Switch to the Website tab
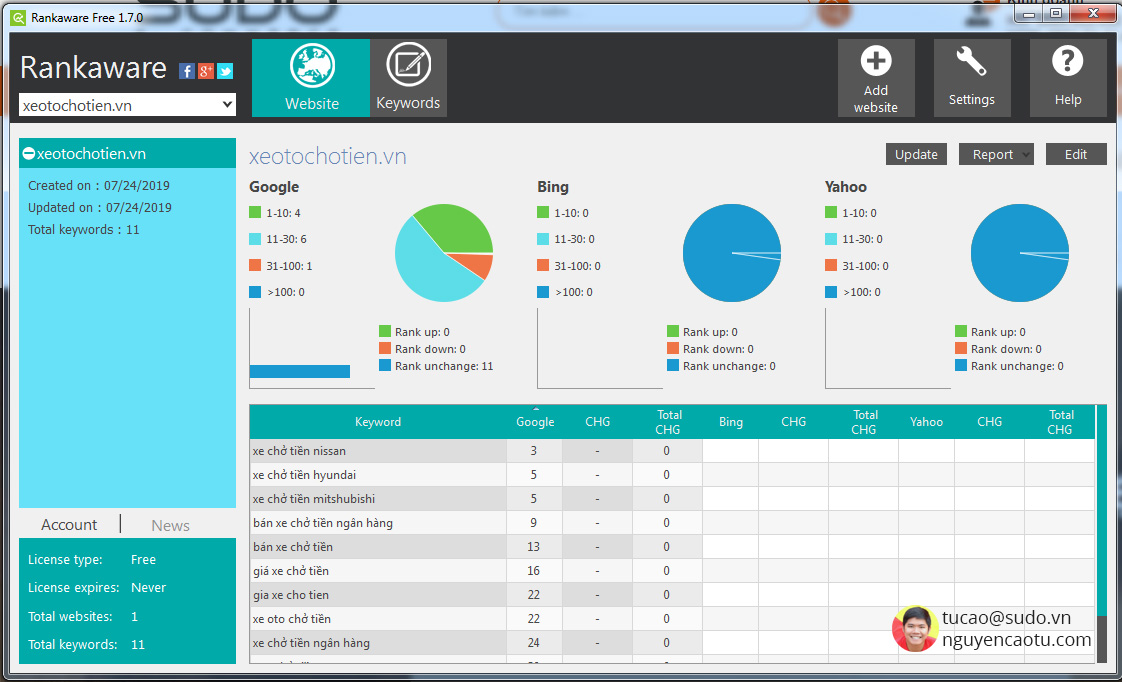Viewport: 1122px width, 682px height. click(311, 78)
